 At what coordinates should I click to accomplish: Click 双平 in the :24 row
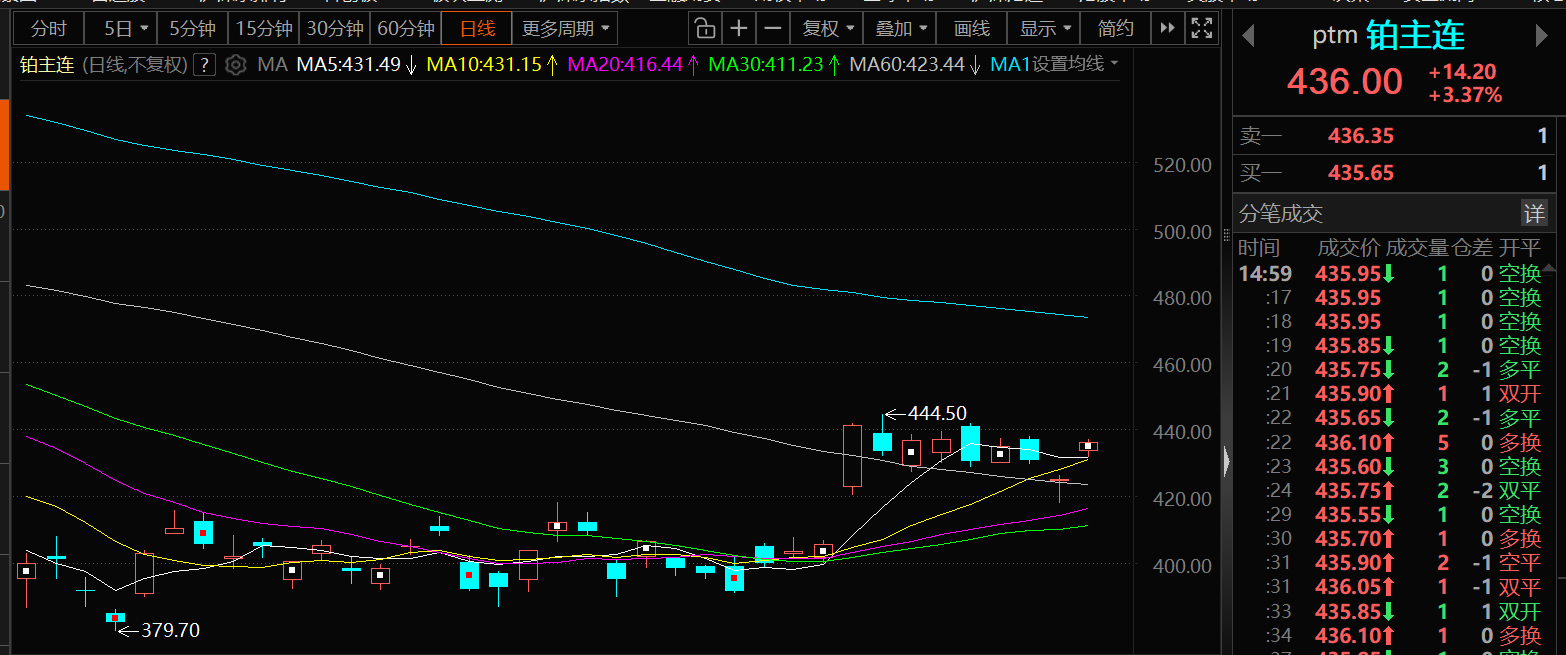click(1520, 490)
